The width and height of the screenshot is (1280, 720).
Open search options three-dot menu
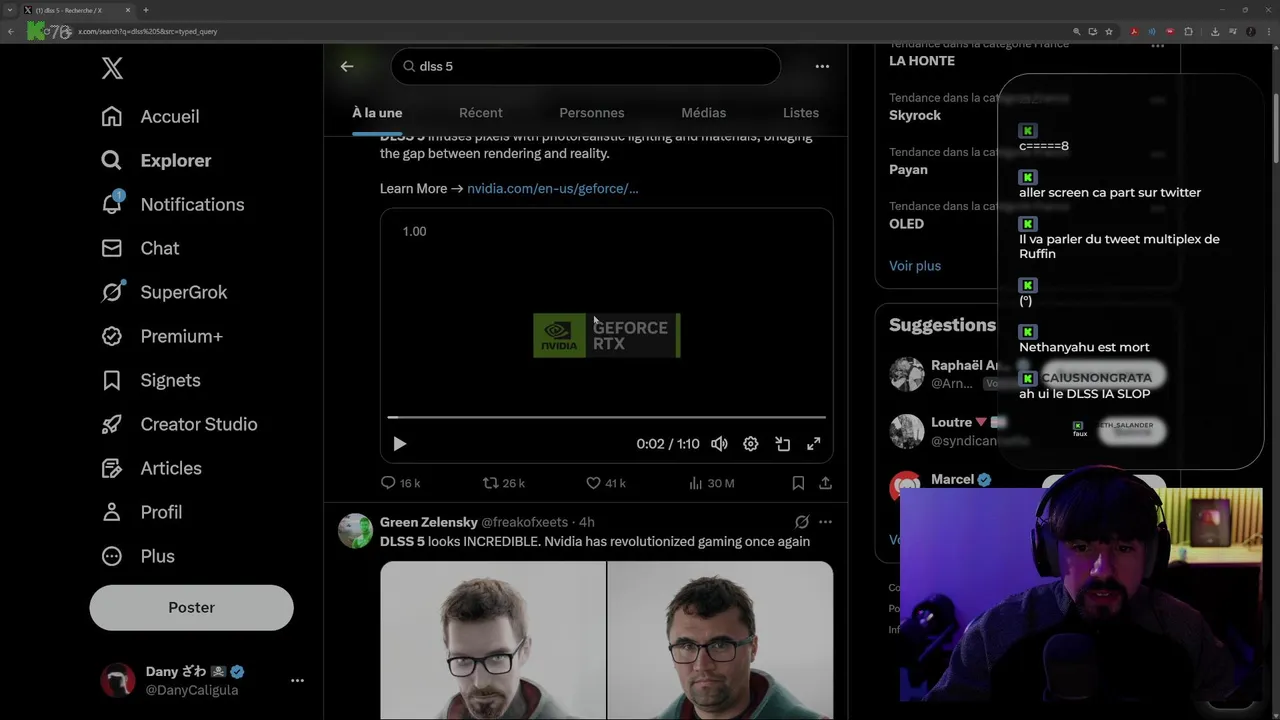[x=822, y=66]
